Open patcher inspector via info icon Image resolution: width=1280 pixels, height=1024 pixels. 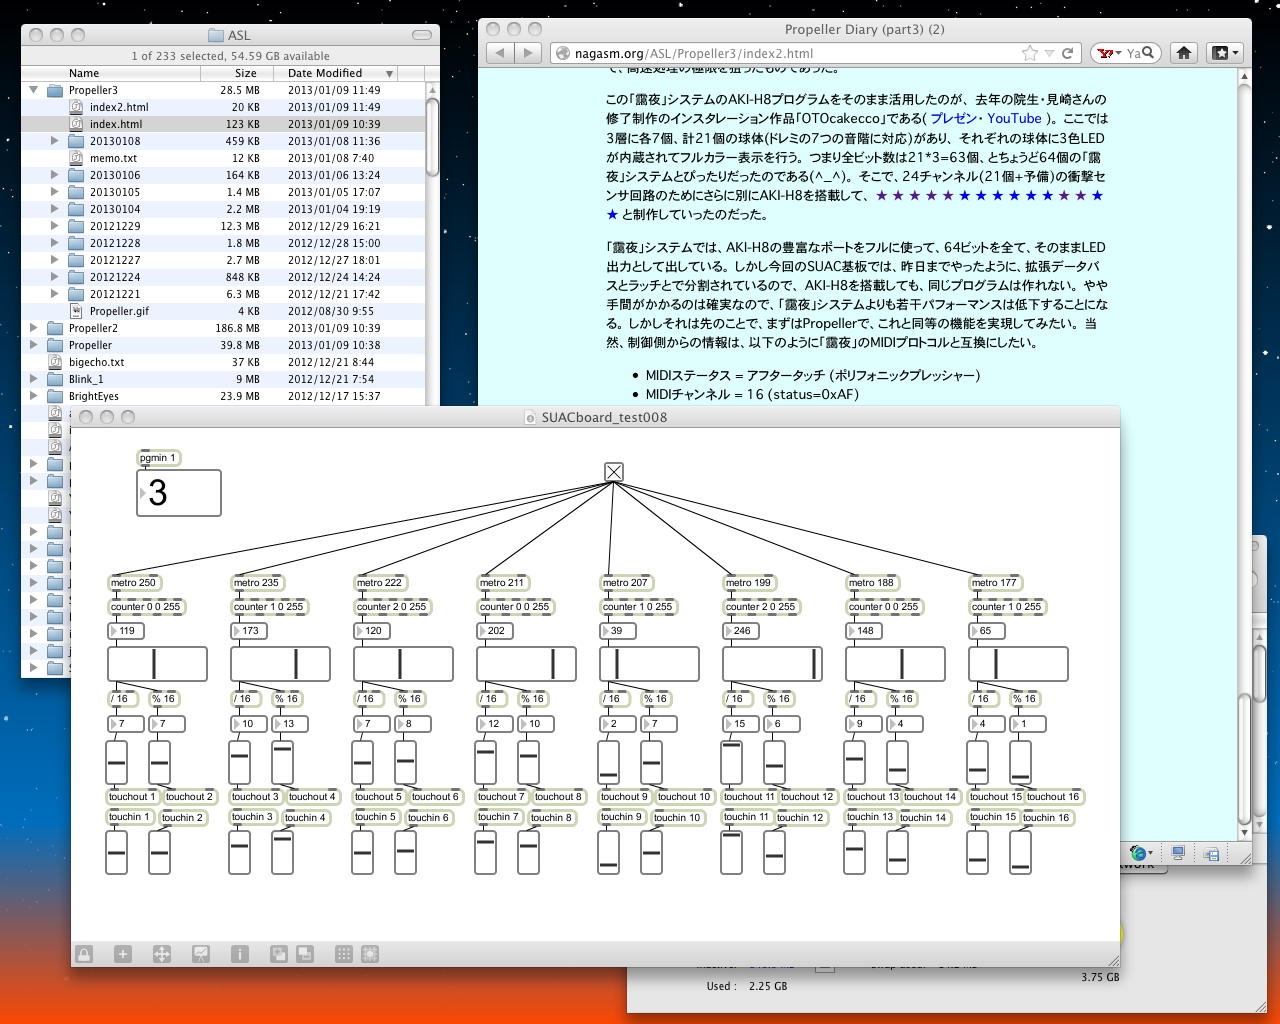[x=240, y=954]
